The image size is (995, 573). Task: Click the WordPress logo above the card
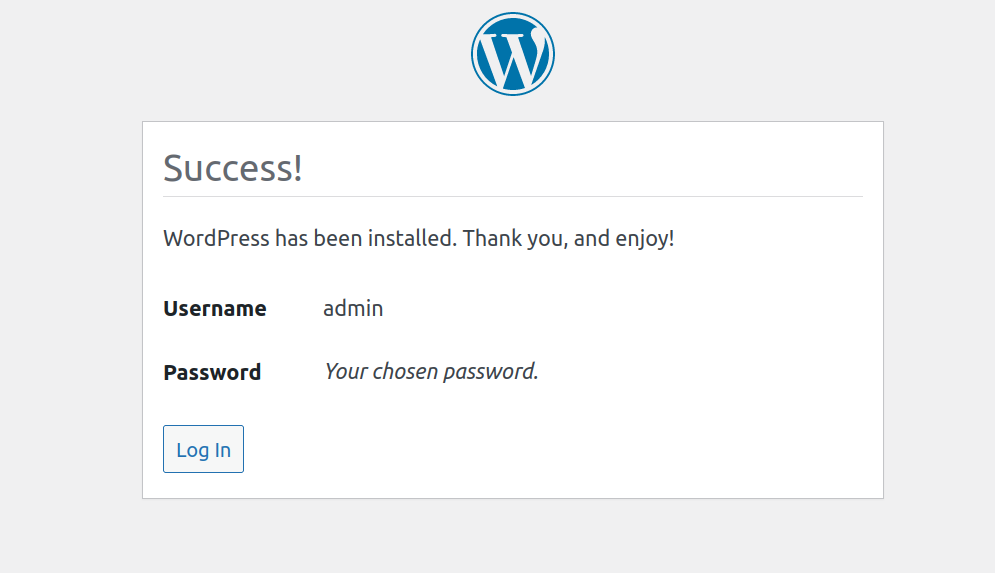(513, 54)
